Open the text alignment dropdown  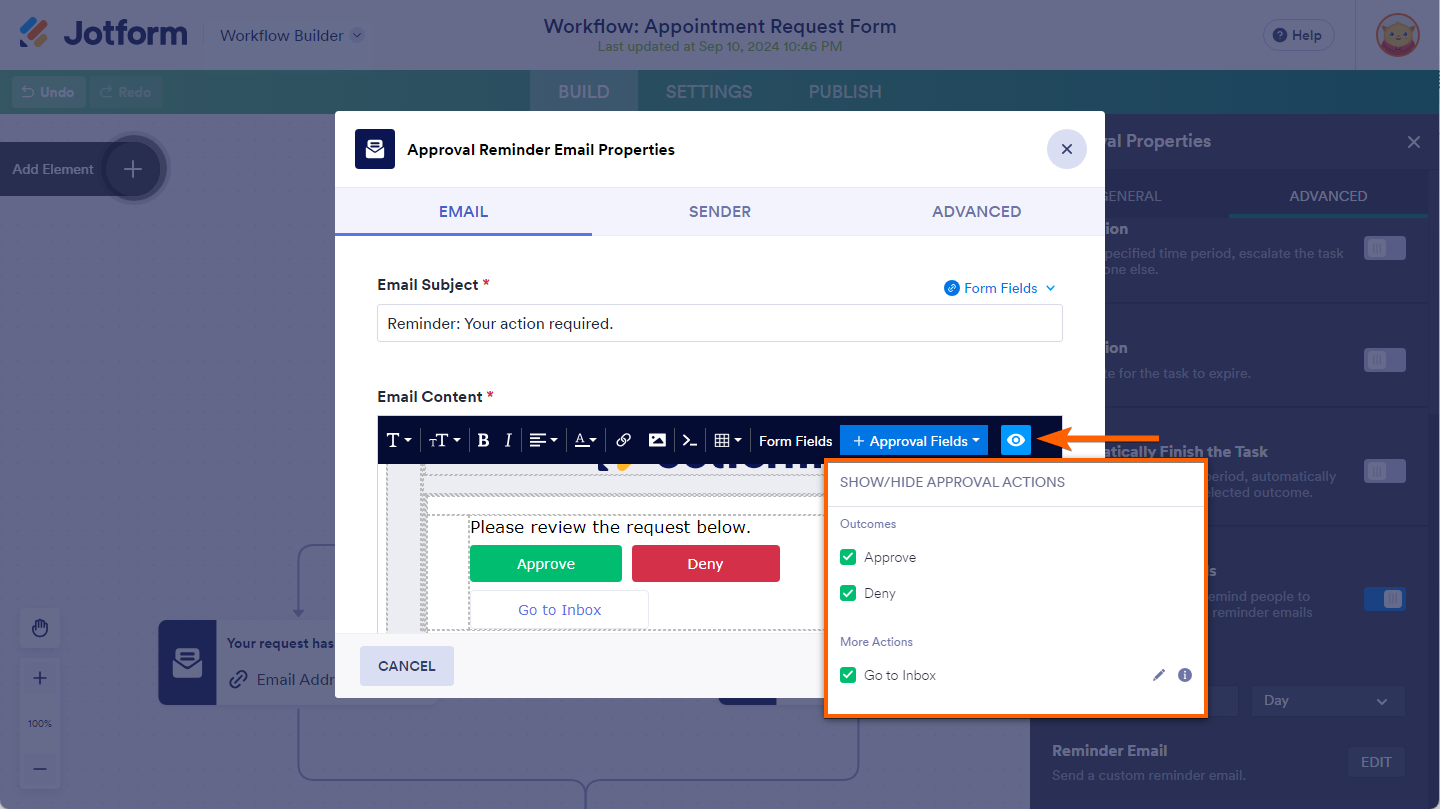[544, 440]
